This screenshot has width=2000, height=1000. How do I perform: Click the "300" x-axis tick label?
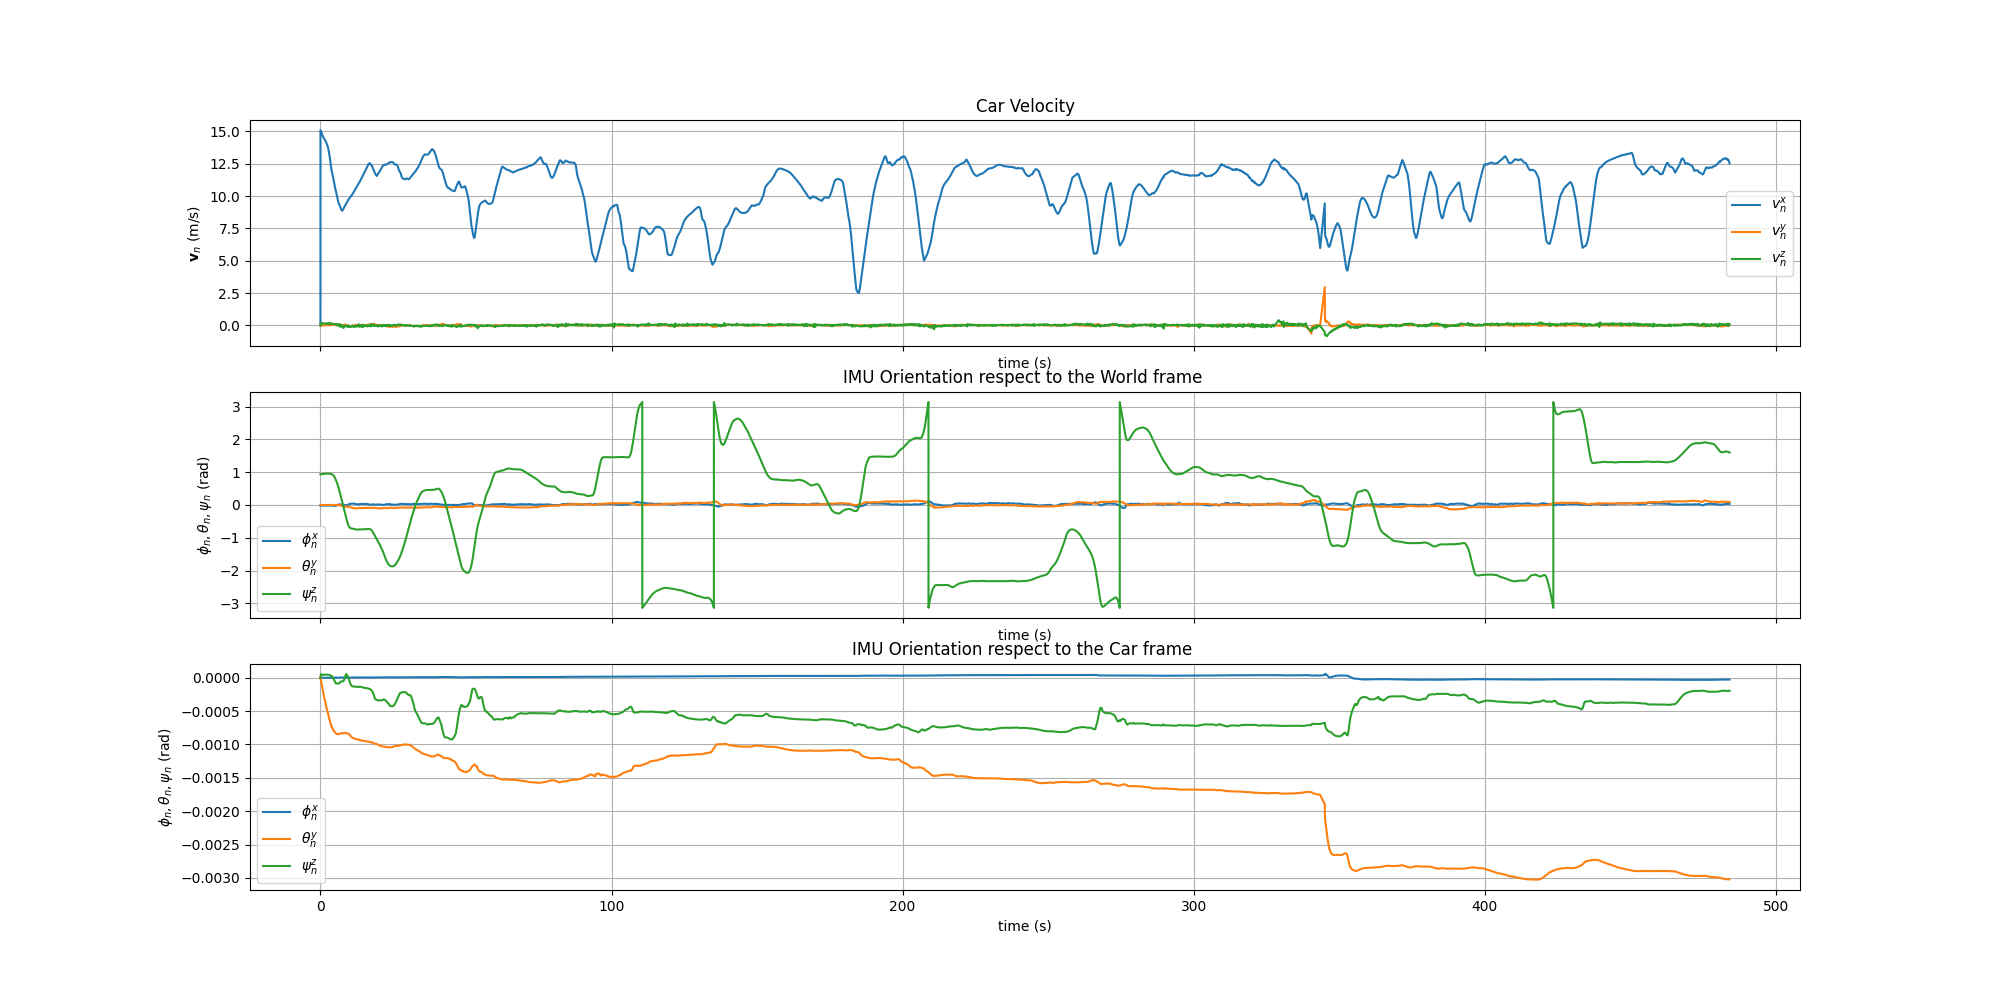pos(1194,906)
